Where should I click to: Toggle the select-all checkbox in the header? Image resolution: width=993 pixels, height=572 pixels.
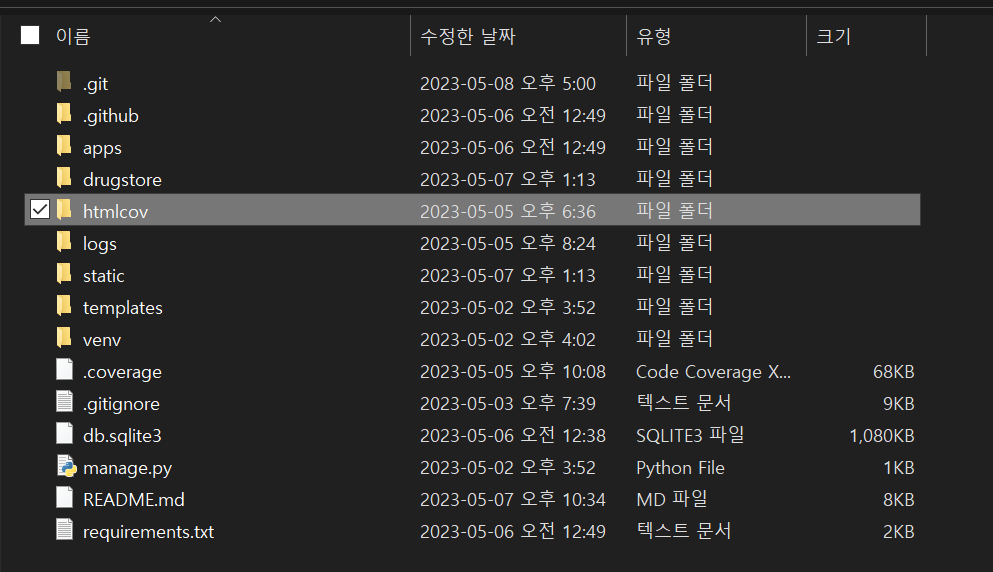30,35
